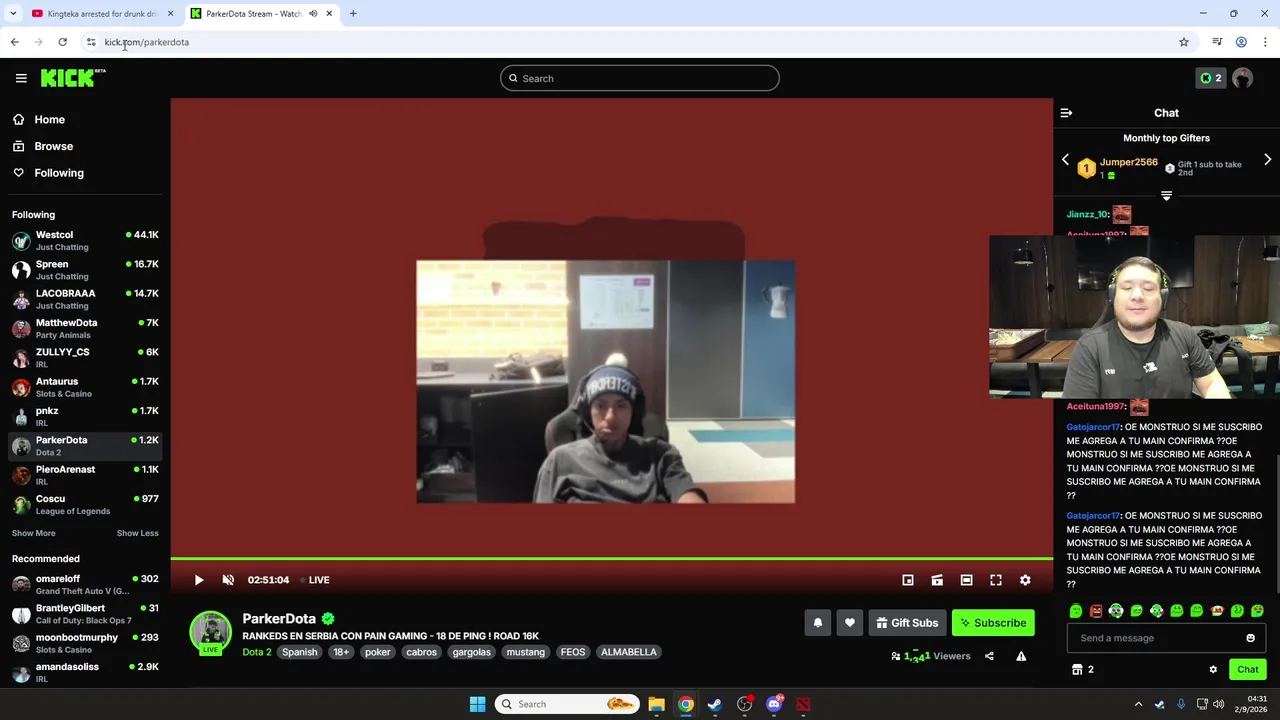Seek along the green progress bar

click(x=611, y=559)
